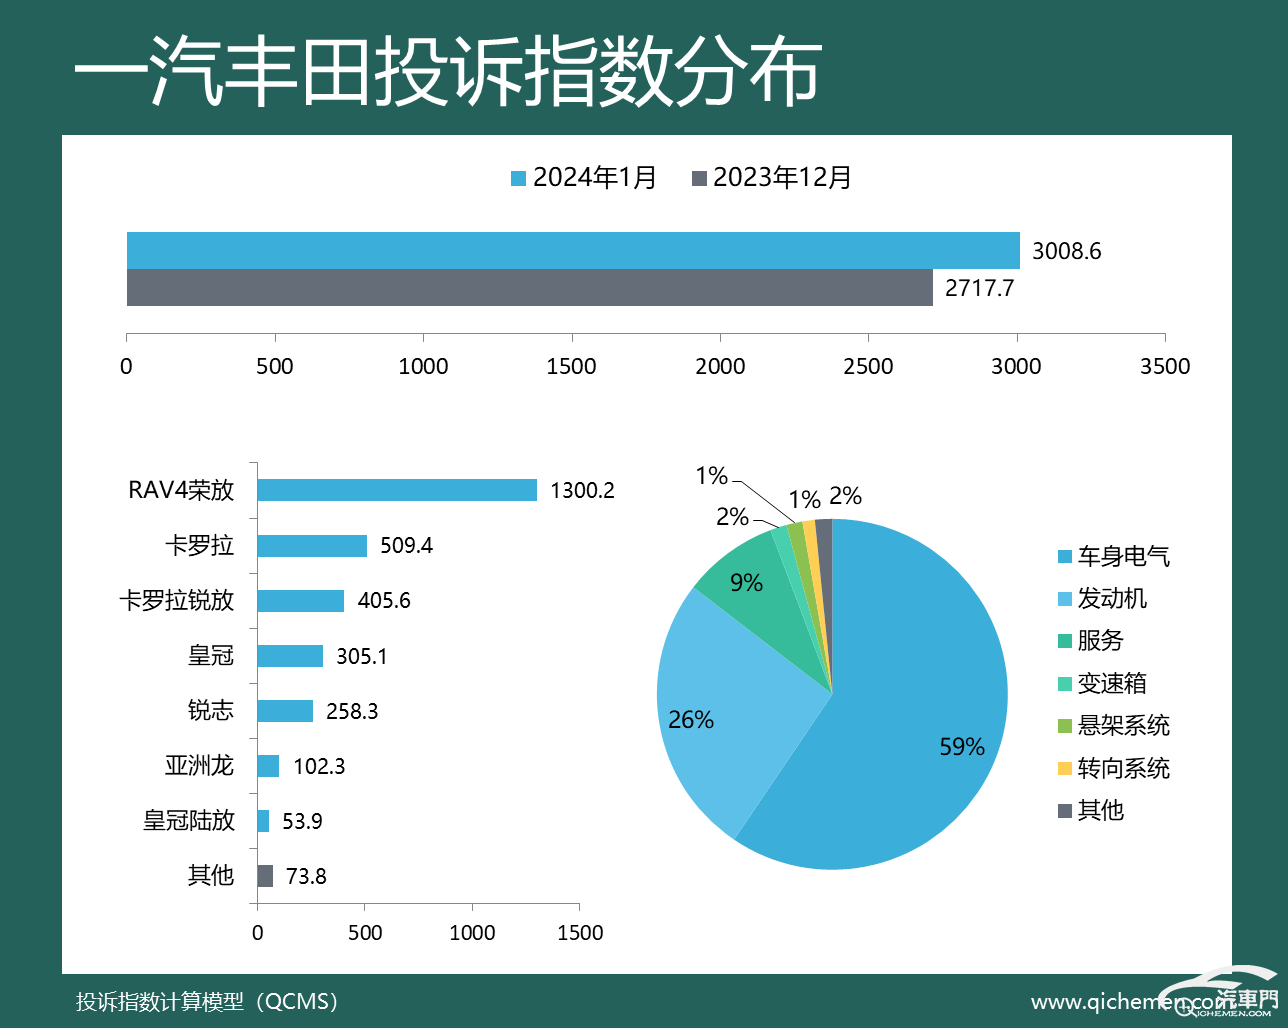Click the 3500 tick on top axis
The width and height of the screenshot is (1288, 1028).
click(1165, 366)
